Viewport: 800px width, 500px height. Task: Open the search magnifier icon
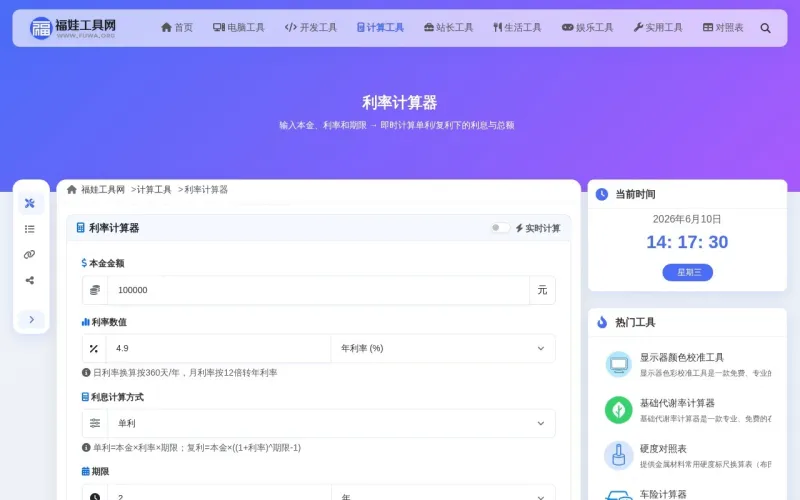(x=765, y=28)
